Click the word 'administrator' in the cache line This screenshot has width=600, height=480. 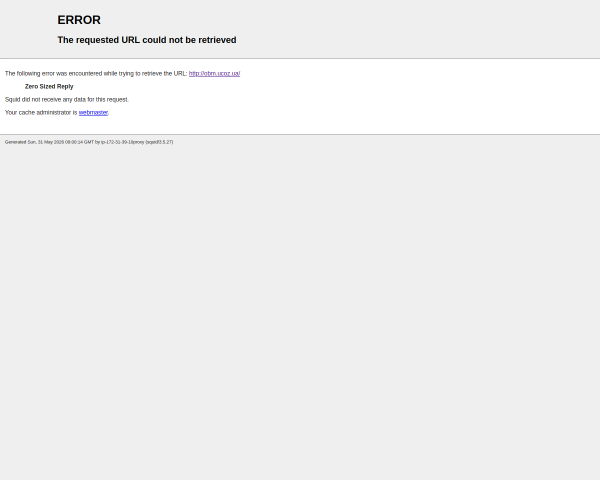pyautogui.click(x=54, y=113)
